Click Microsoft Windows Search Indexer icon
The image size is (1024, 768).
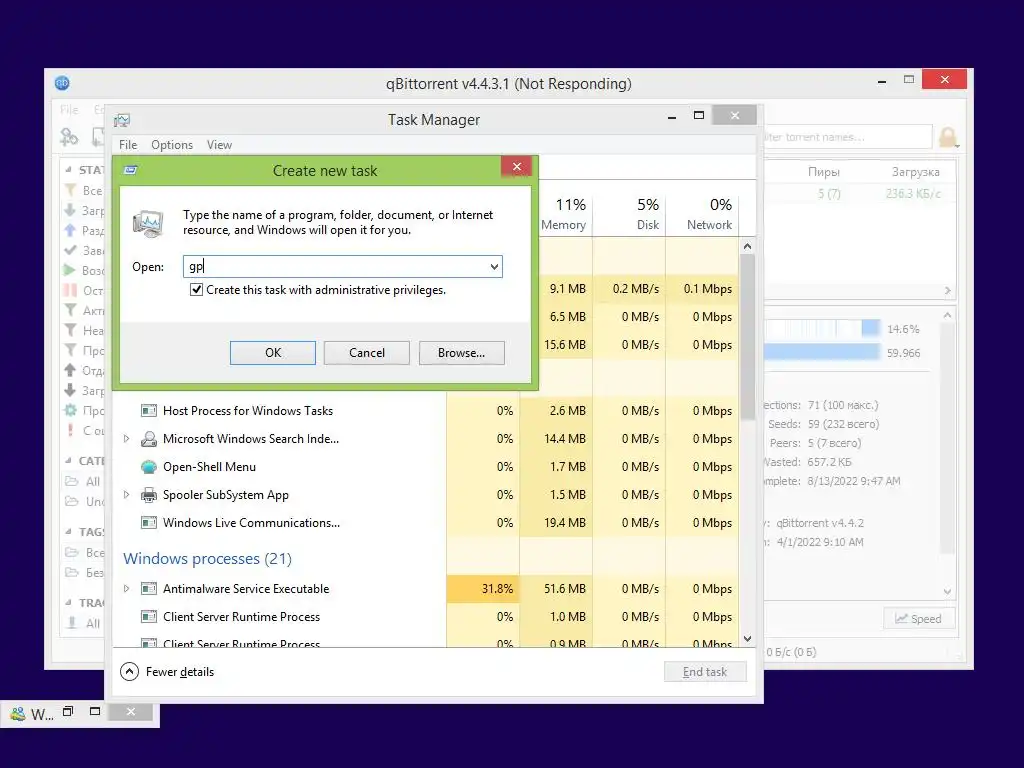click(149, 439)
